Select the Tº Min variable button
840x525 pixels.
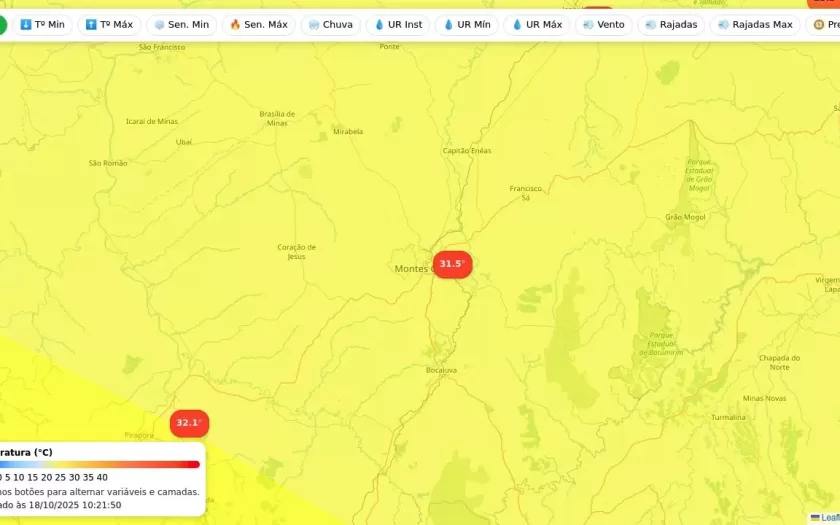(x=42, y=25)
